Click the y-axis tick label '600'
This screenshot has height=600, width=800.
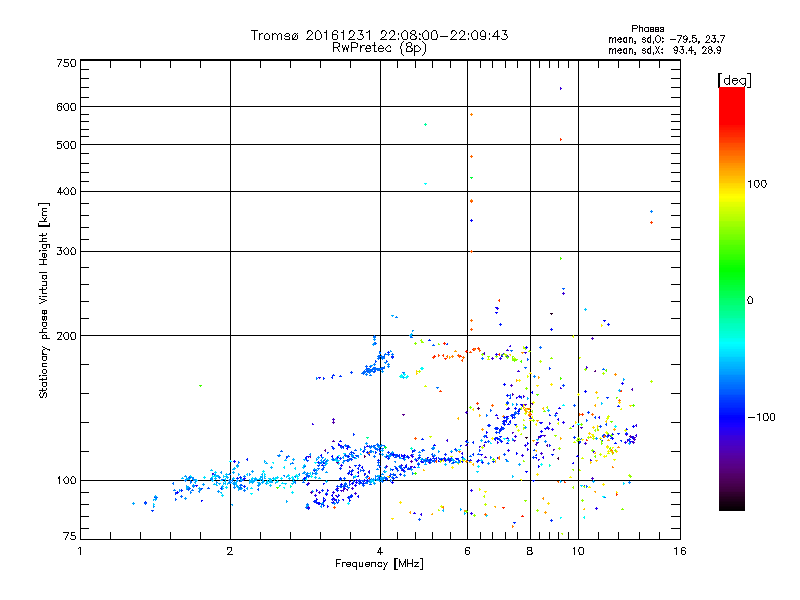tap(67, 107)
